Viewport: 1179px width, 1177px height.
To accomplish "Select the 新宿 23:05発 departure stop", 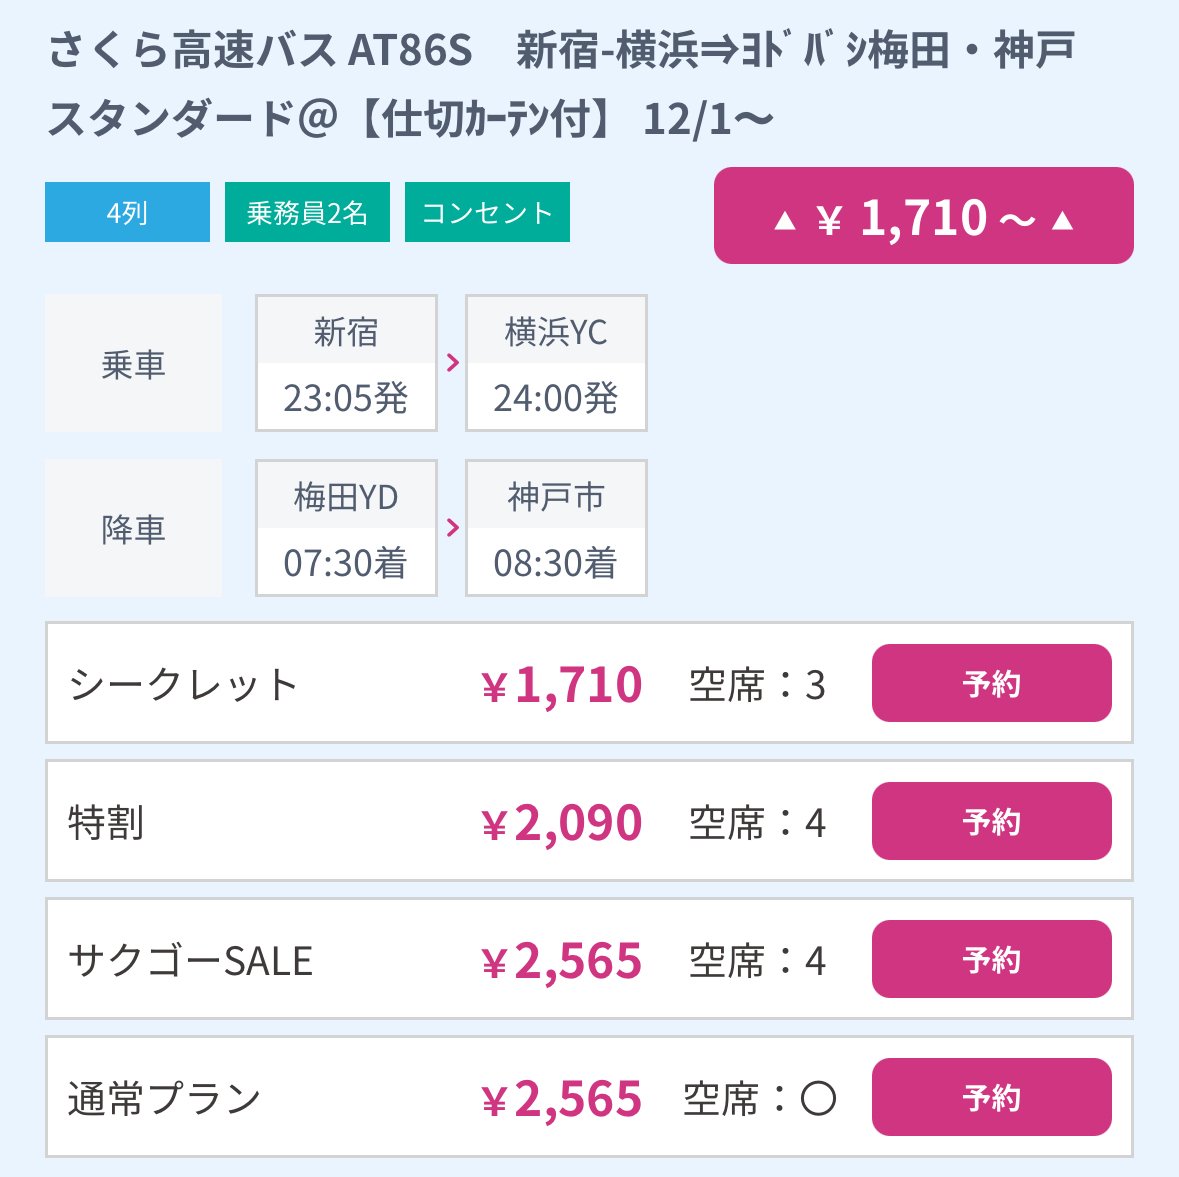I will click(x=345, y=363).
